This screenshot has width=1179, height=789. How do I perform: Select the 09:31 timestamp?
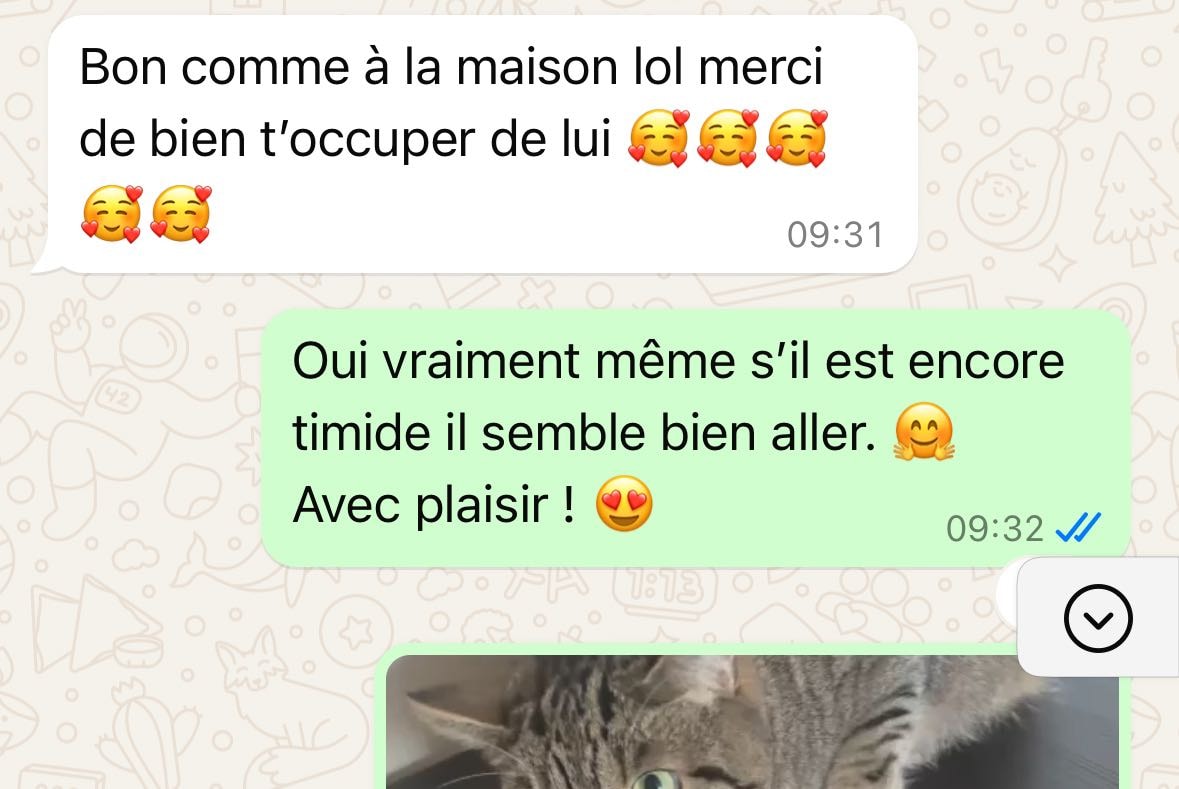(x=835, y=235)
